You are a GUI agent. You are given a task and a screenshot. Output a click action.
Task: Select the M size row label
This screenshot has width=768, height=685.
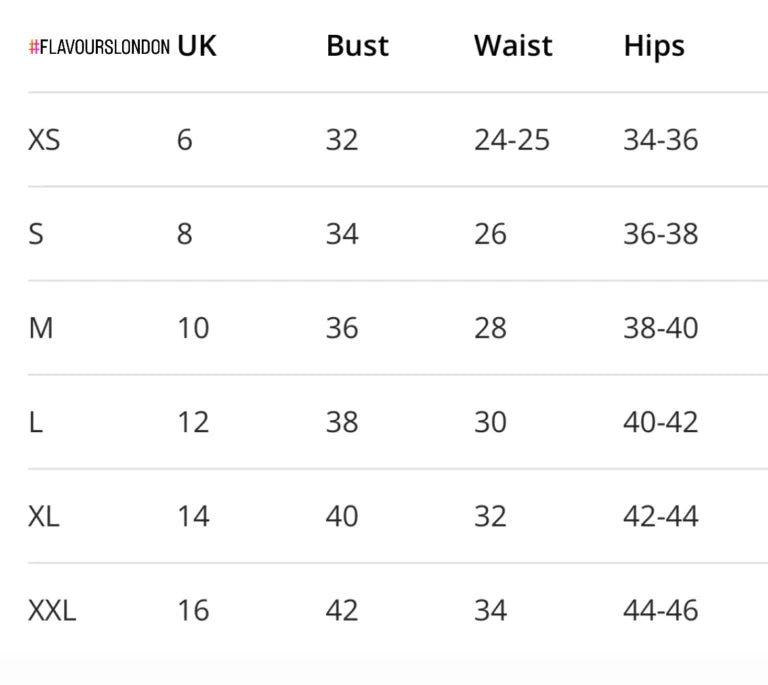tap(41, 328)
